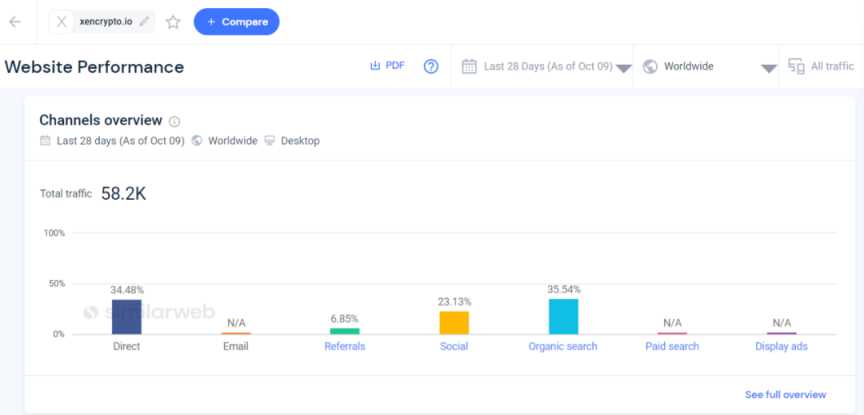
Task: Click the PDF download icon
Action: coord(376,66)
